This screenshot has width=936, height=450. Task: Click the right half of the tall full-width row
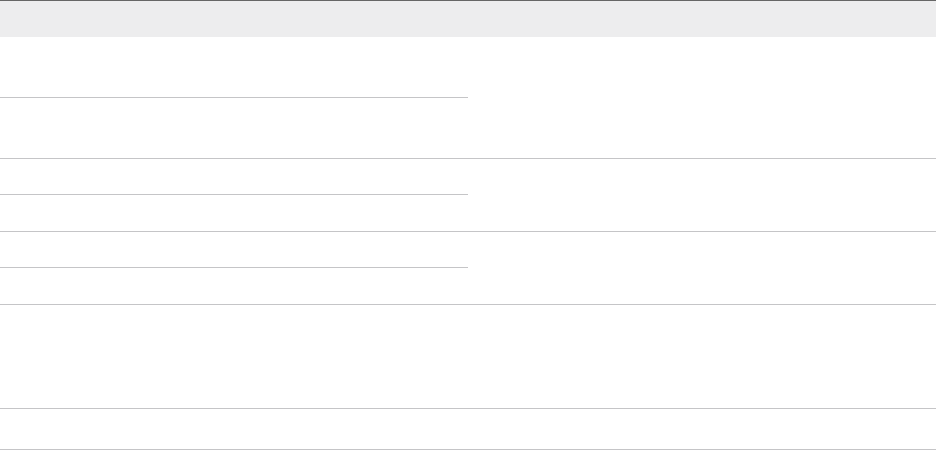[x=702, y=356]
